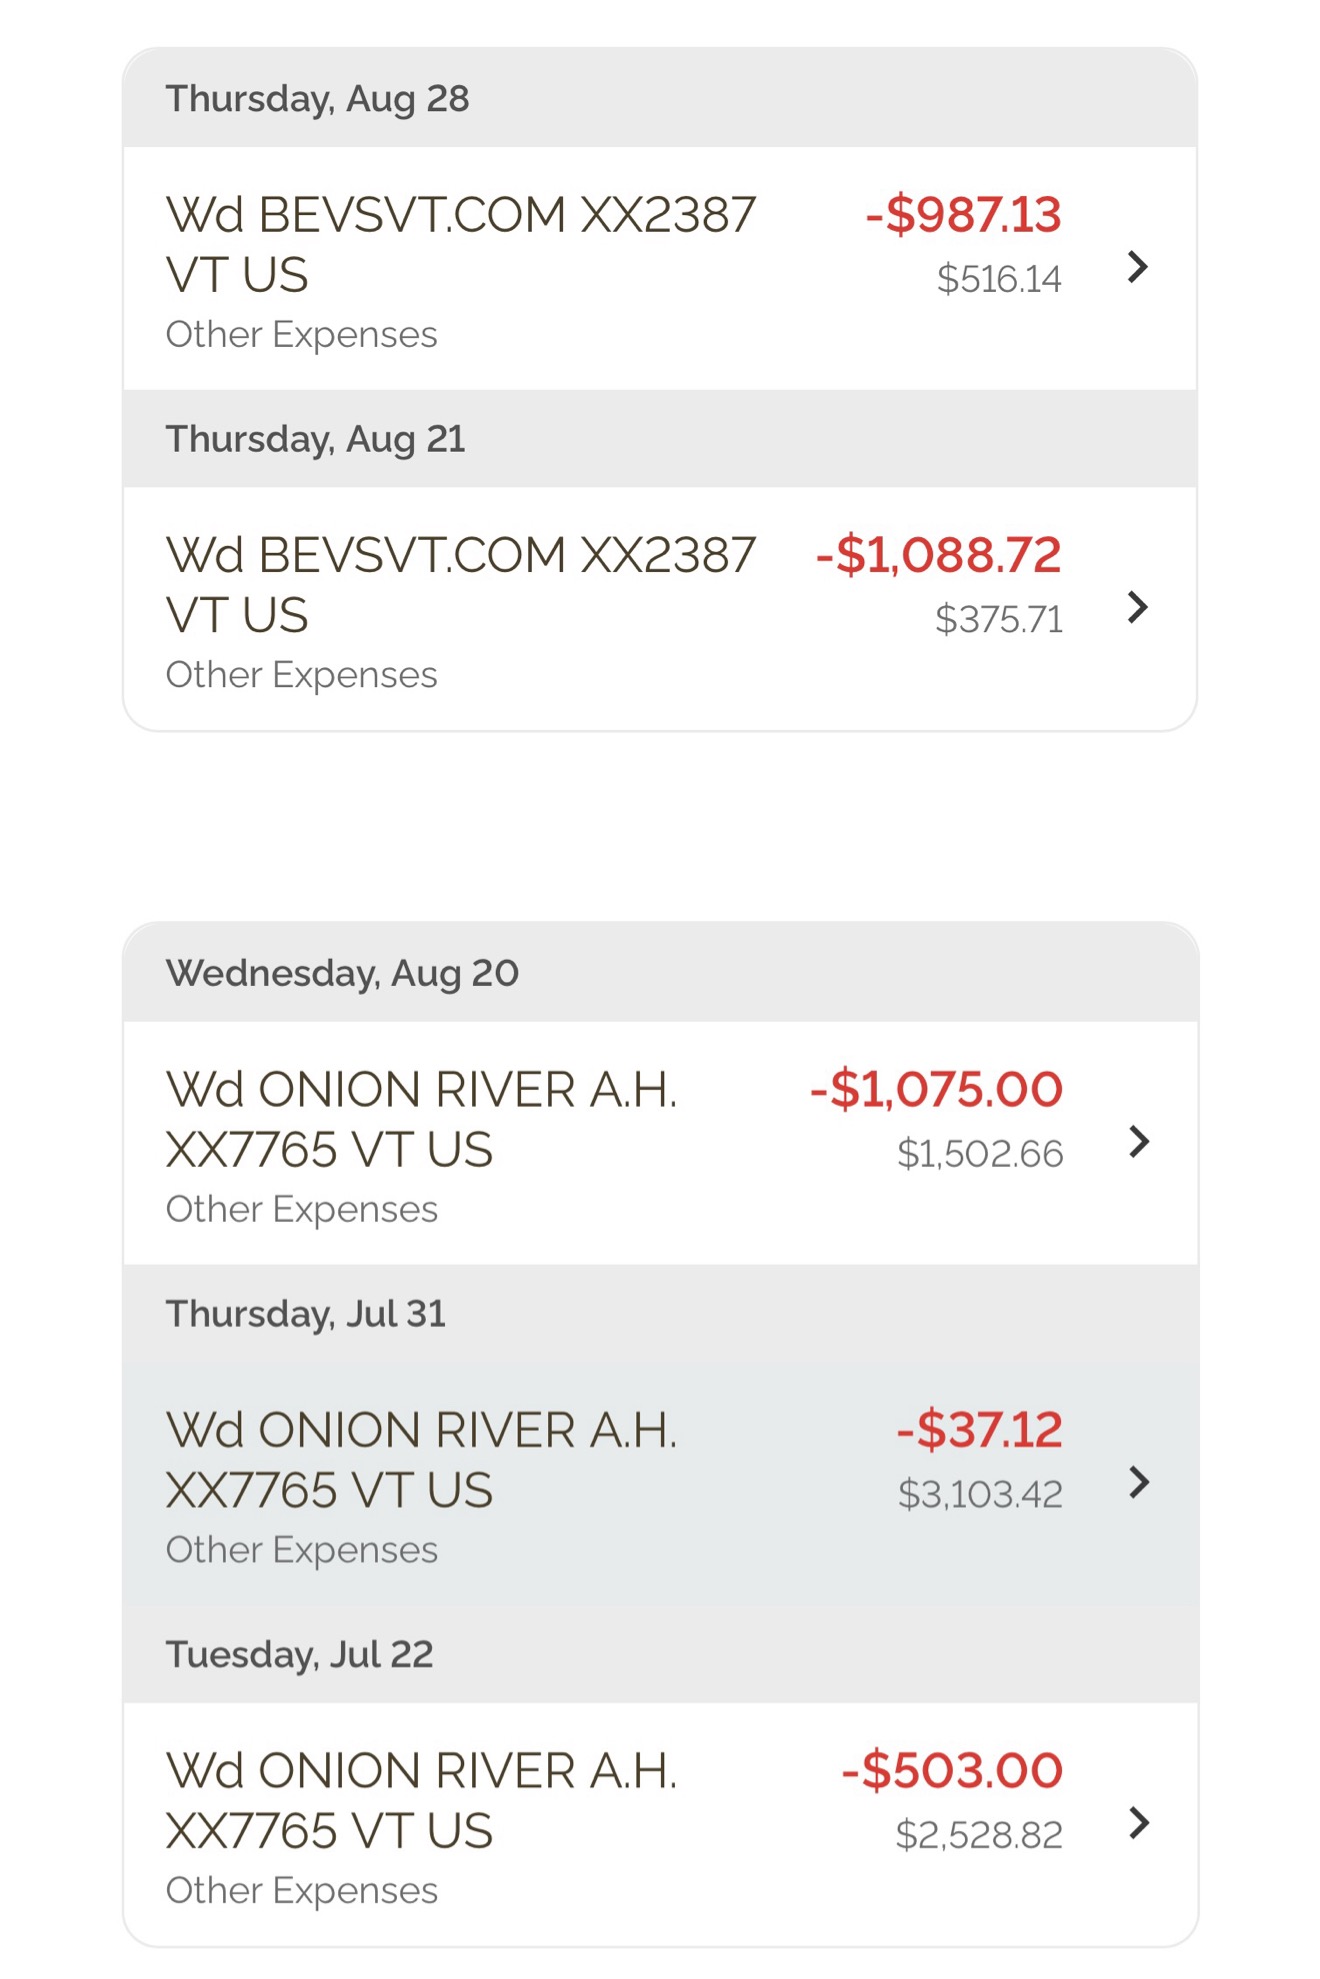The height and width of the screenshot is (1979, 1320).
Task: Click the Tuesday, Jul 22 date header
Action: click(x=299, y=1654)
